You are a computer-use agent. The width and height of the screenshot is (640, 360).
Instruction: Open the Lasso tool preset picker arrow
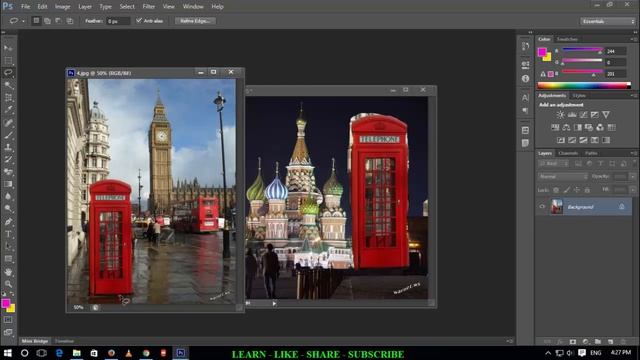coord(23,21)
